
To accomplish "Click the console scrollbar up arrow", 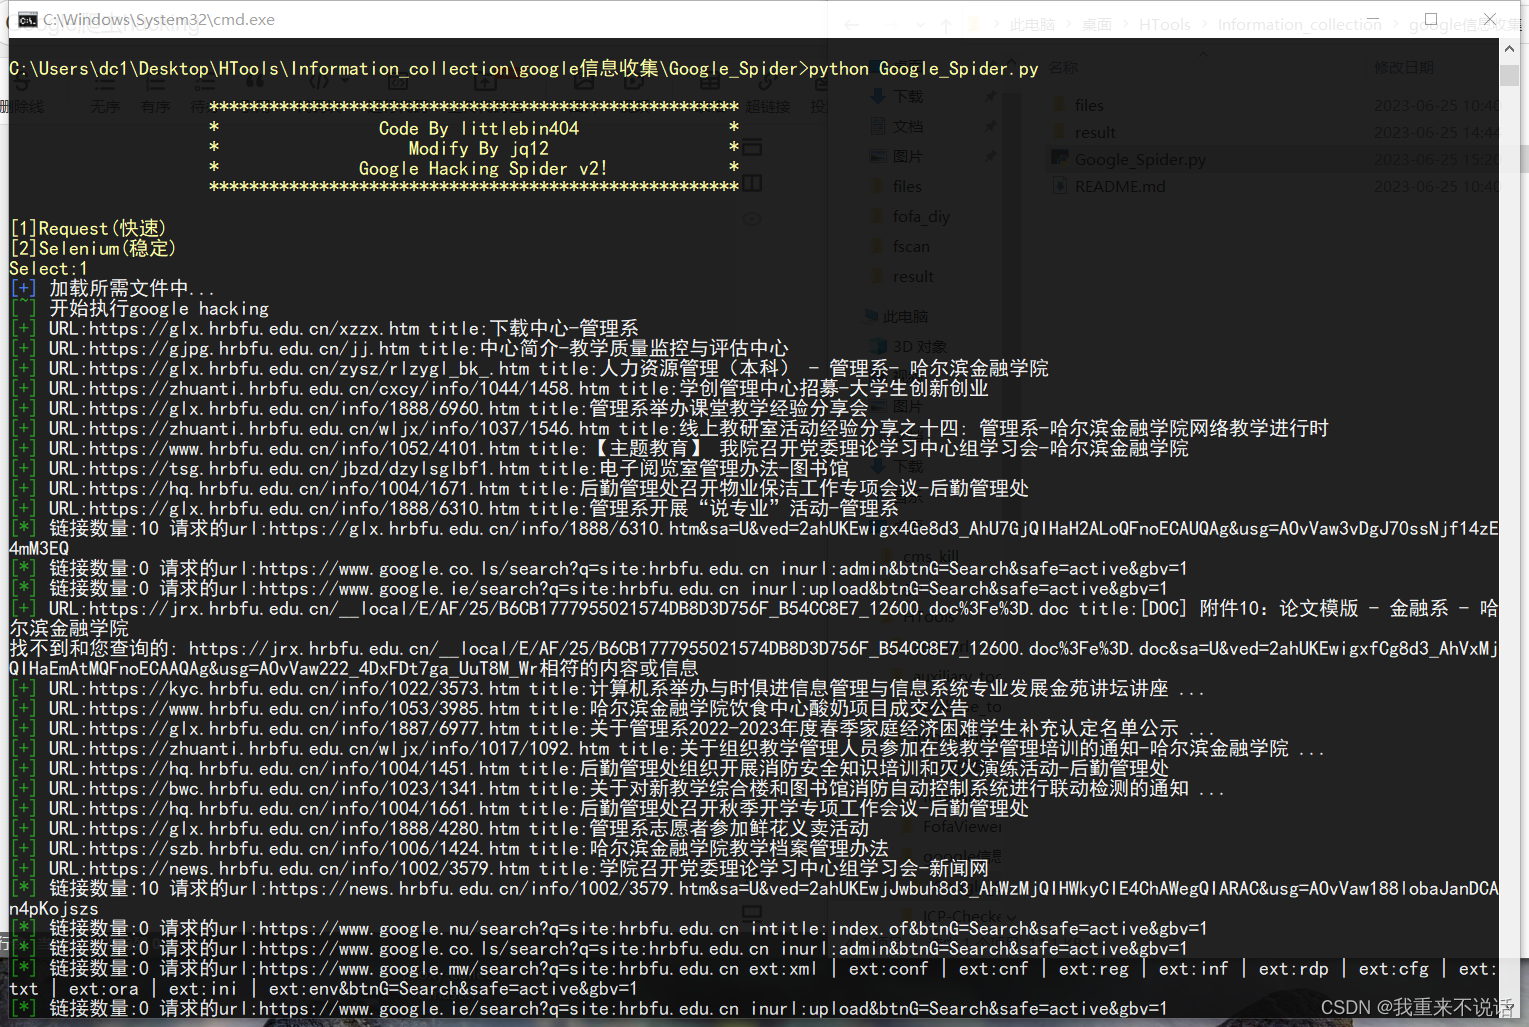I will [1509, 48].
